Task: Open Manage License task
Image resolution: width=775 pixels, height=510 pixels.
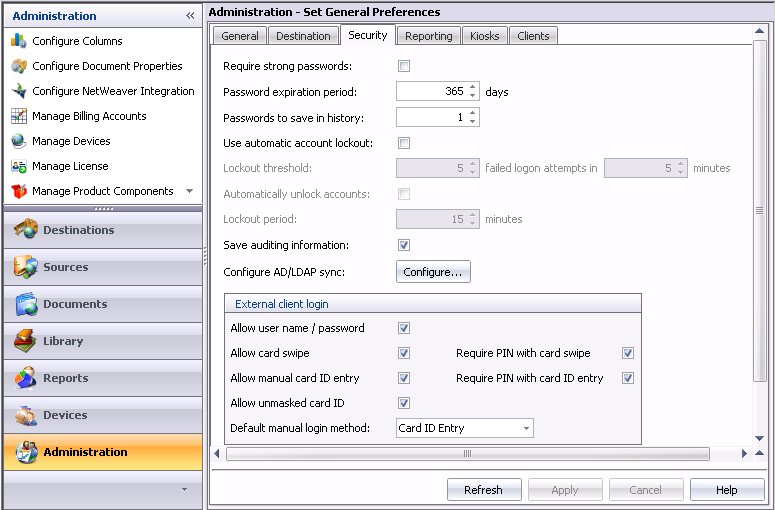Action: tap(70, 167)
